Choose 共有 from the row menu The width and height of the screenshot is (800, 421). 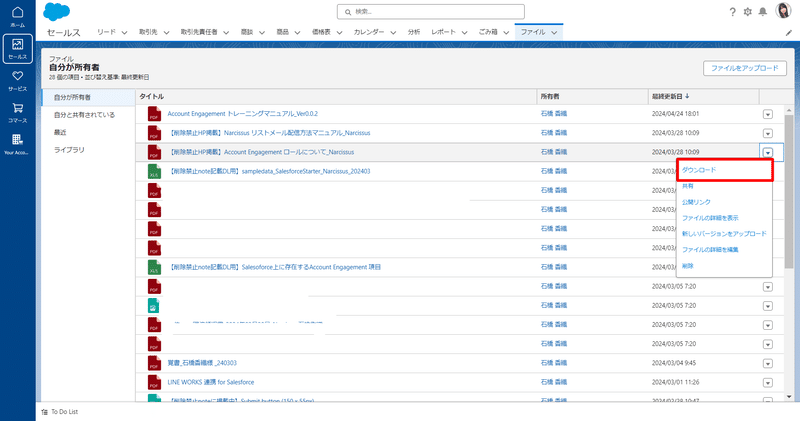click(688, 186)
